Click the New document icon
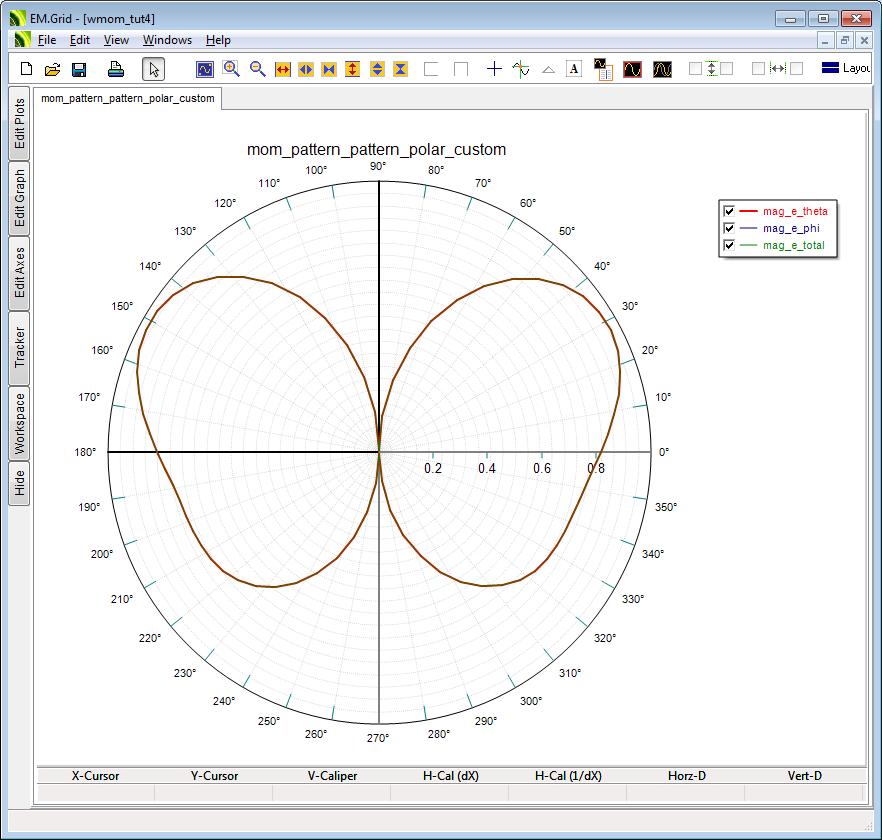 point(27,69)
